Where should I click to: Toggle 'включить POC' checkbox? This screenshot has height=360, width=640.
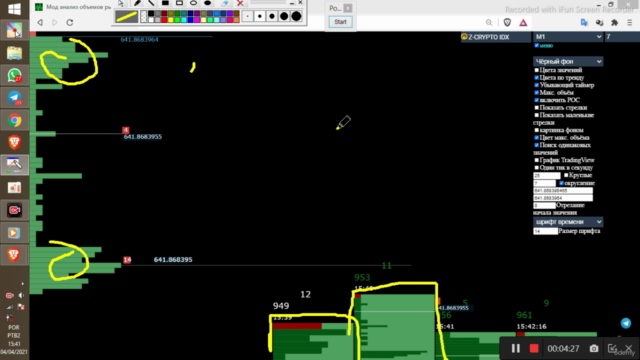pyautogui.click(x=537, y=100)
